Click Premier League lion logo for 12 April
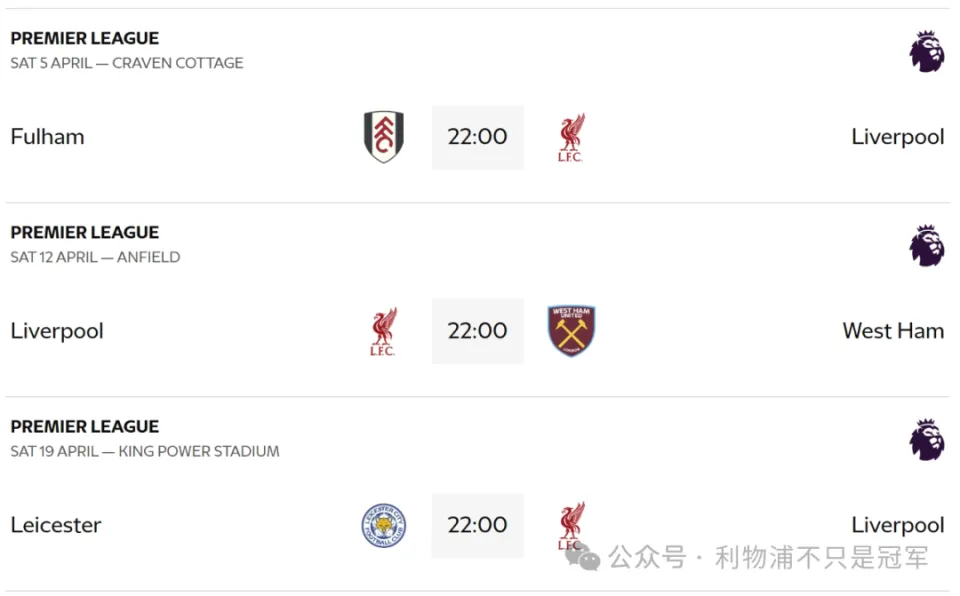This screenshot has width=960, height=596. coord(926,245)
